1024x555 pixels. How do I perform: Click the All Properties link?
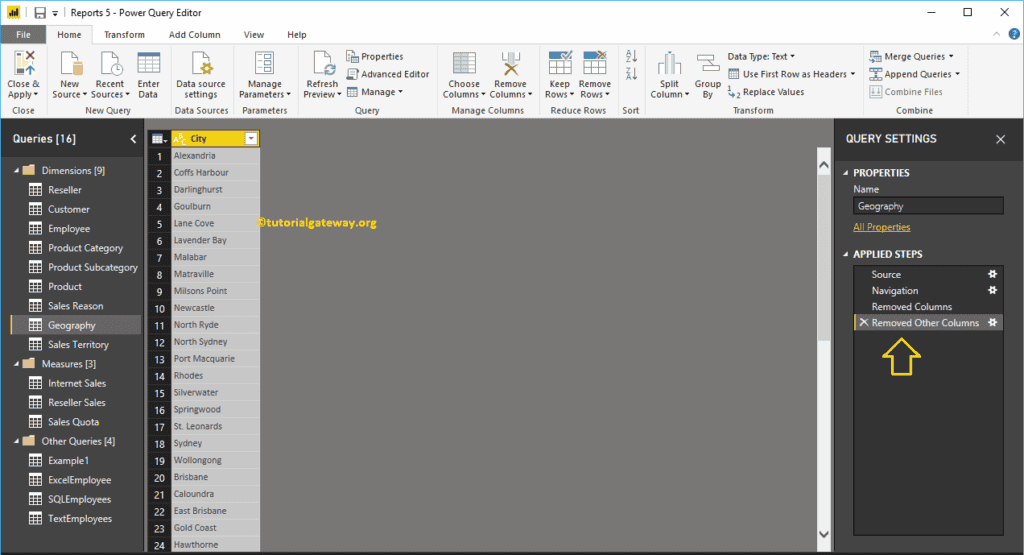[x=881, y=227]
